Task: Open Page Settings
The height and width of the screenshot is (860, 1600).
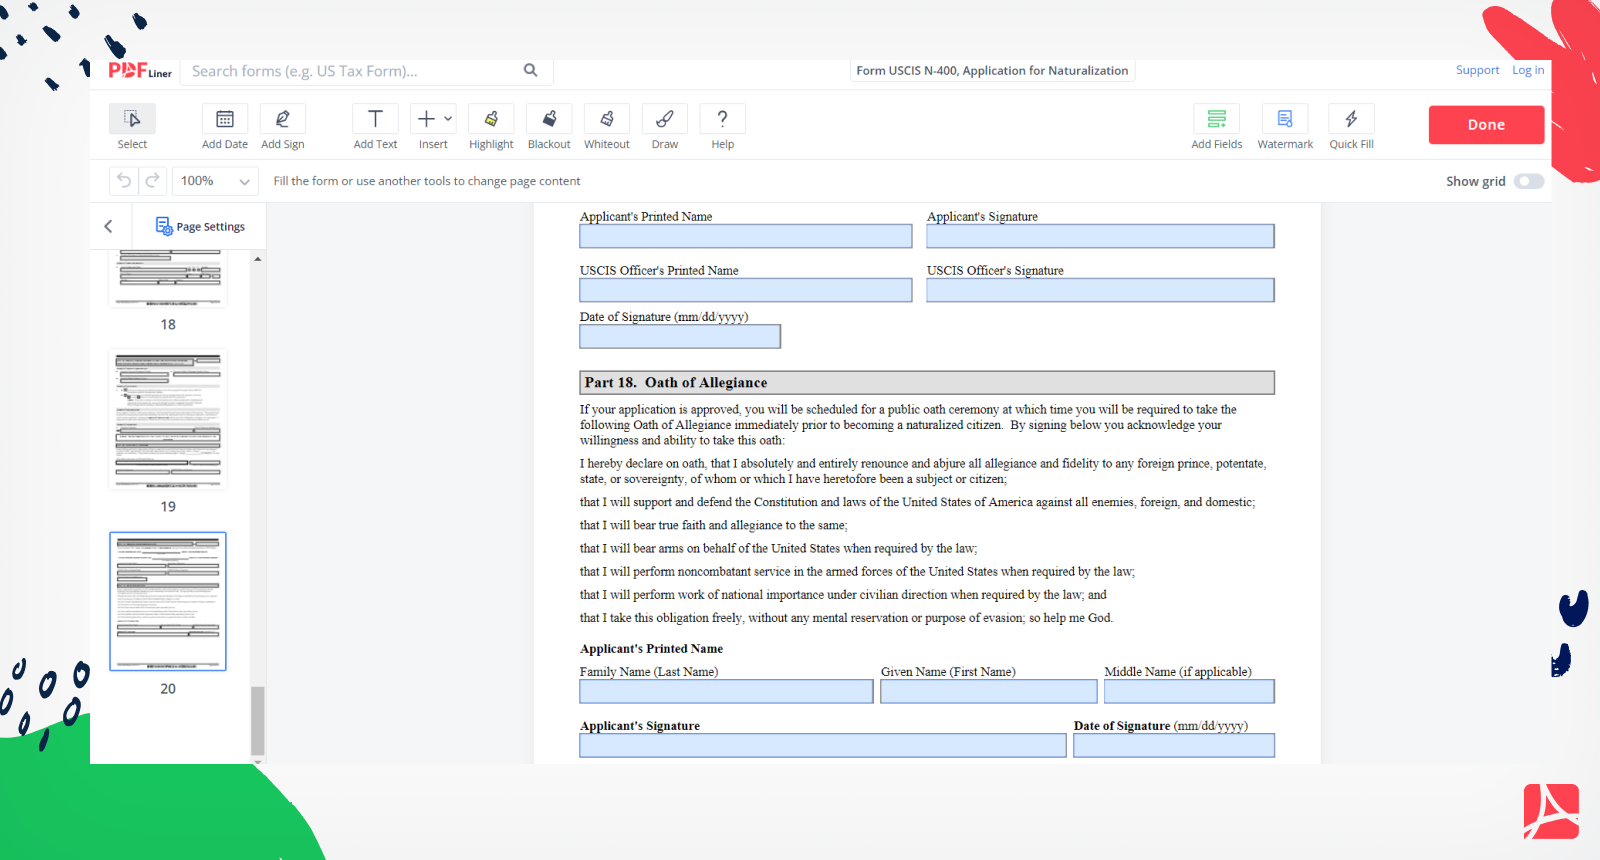Action: click(200, 226)
